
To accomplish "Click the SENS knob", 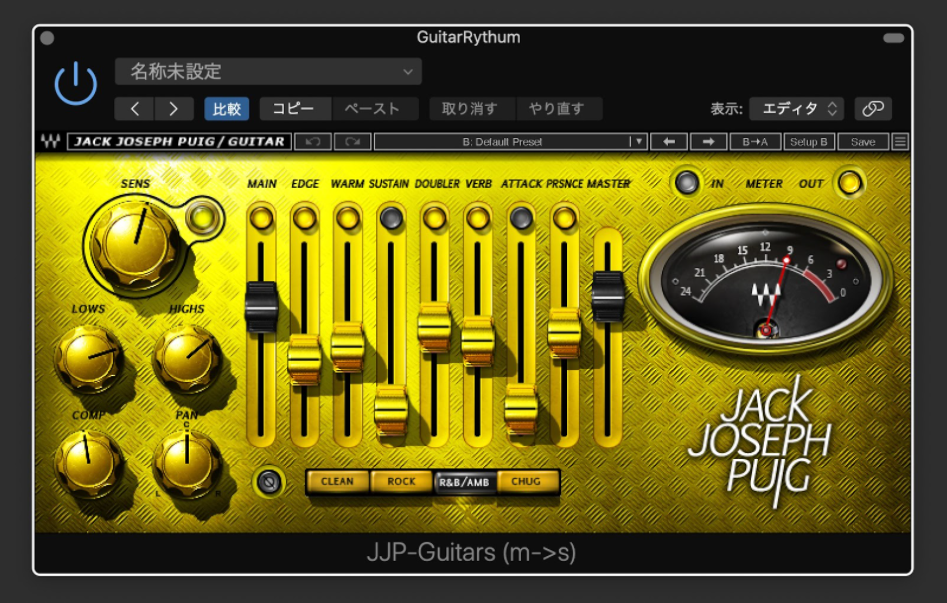I will tap(135, 244).
